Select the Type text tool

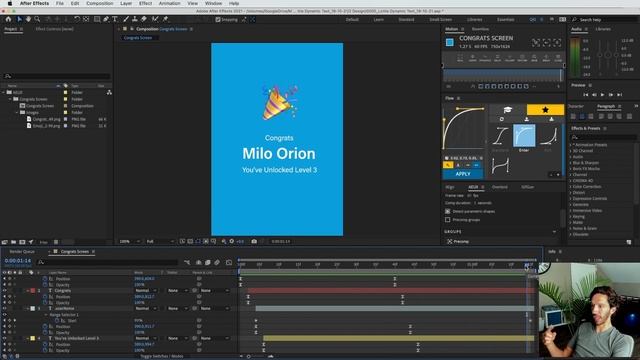pyautogui.click(x=115, y=19)
